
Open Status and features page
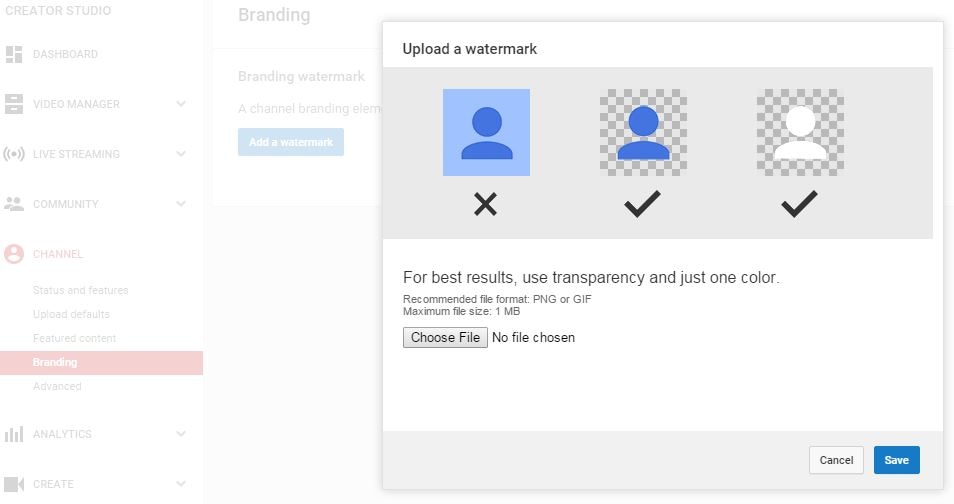[x=80, y=290]
